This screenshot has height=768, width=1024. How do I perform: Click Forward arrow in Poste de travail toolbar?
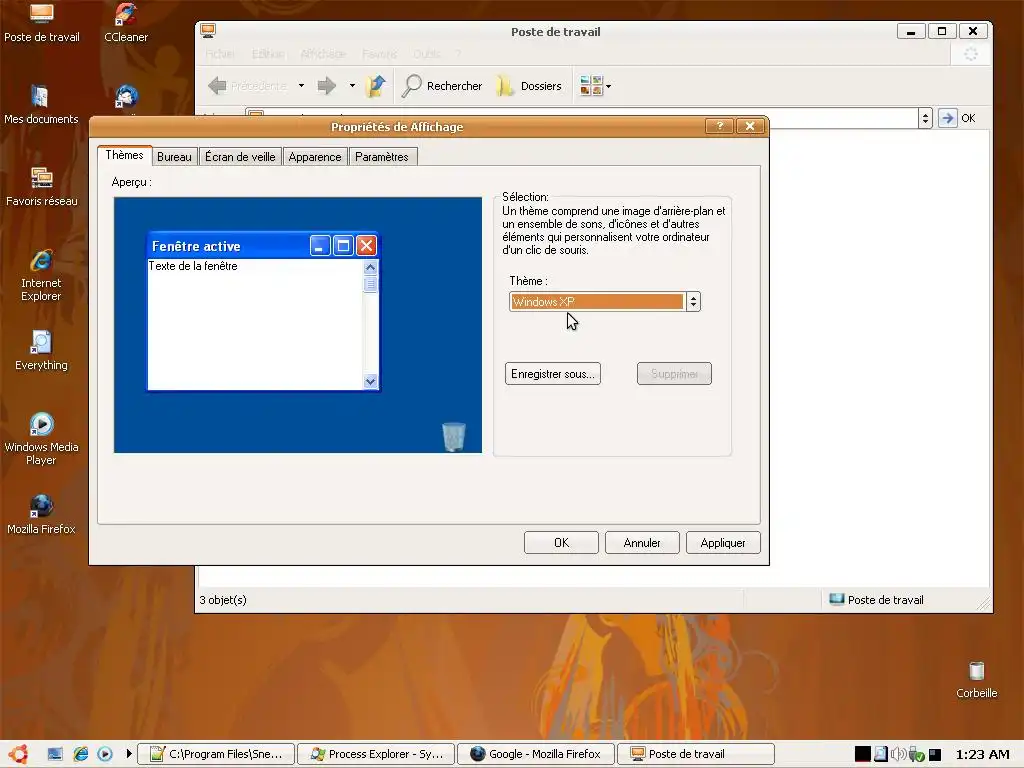pos(327,86)
